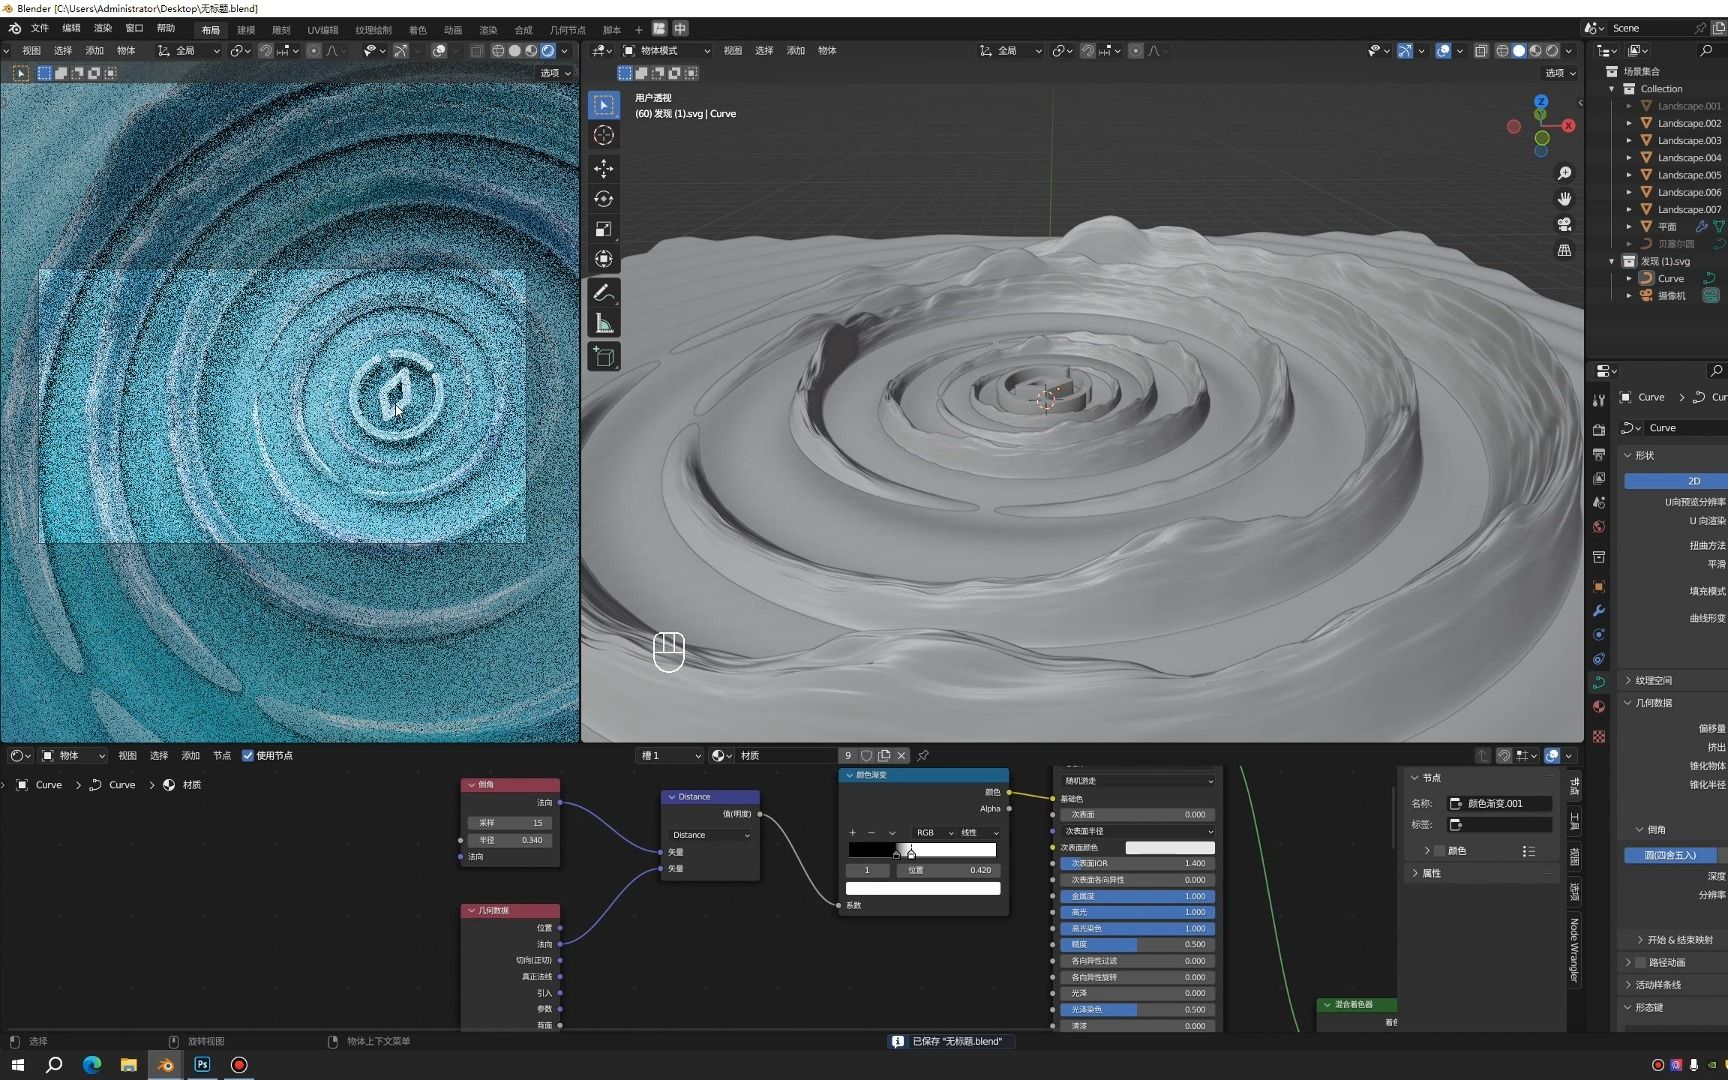Switch to the Geometry Nodes workspace tab
This screenshot has width=1728, height=1080.
click(x=567, y=30)
